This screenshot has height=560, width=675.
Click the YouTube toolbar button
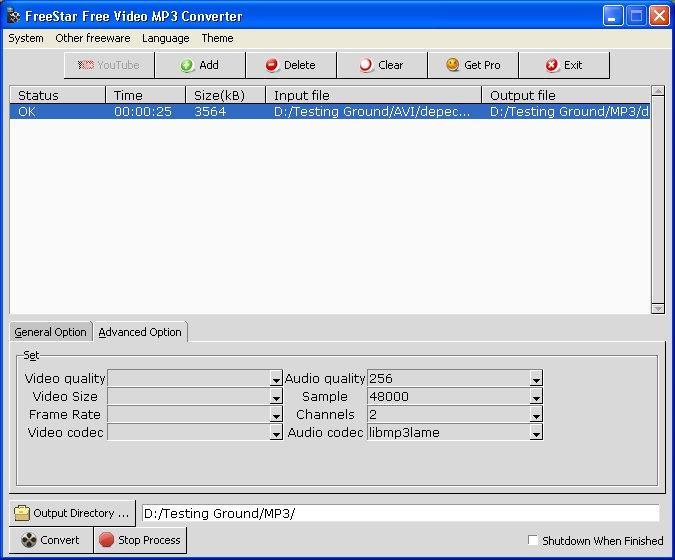tap(109, 65)
